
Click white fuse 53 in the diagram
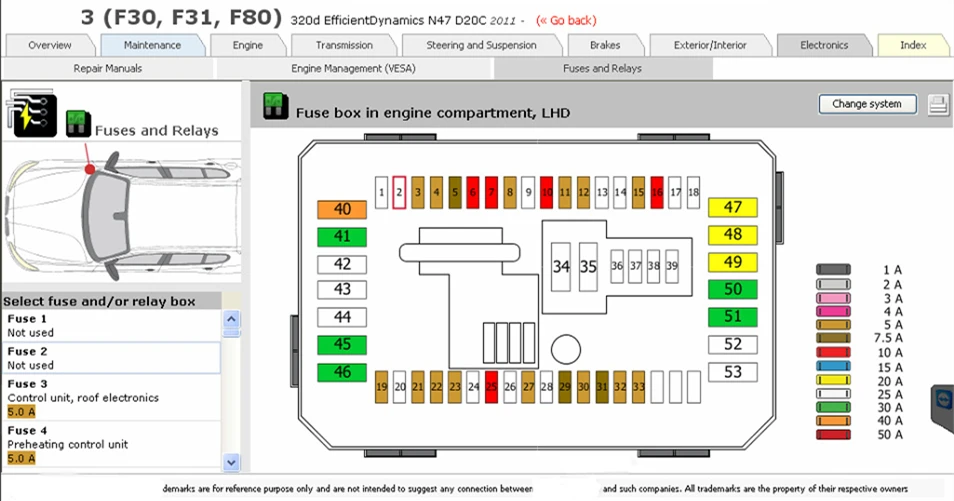pos(733,372)
